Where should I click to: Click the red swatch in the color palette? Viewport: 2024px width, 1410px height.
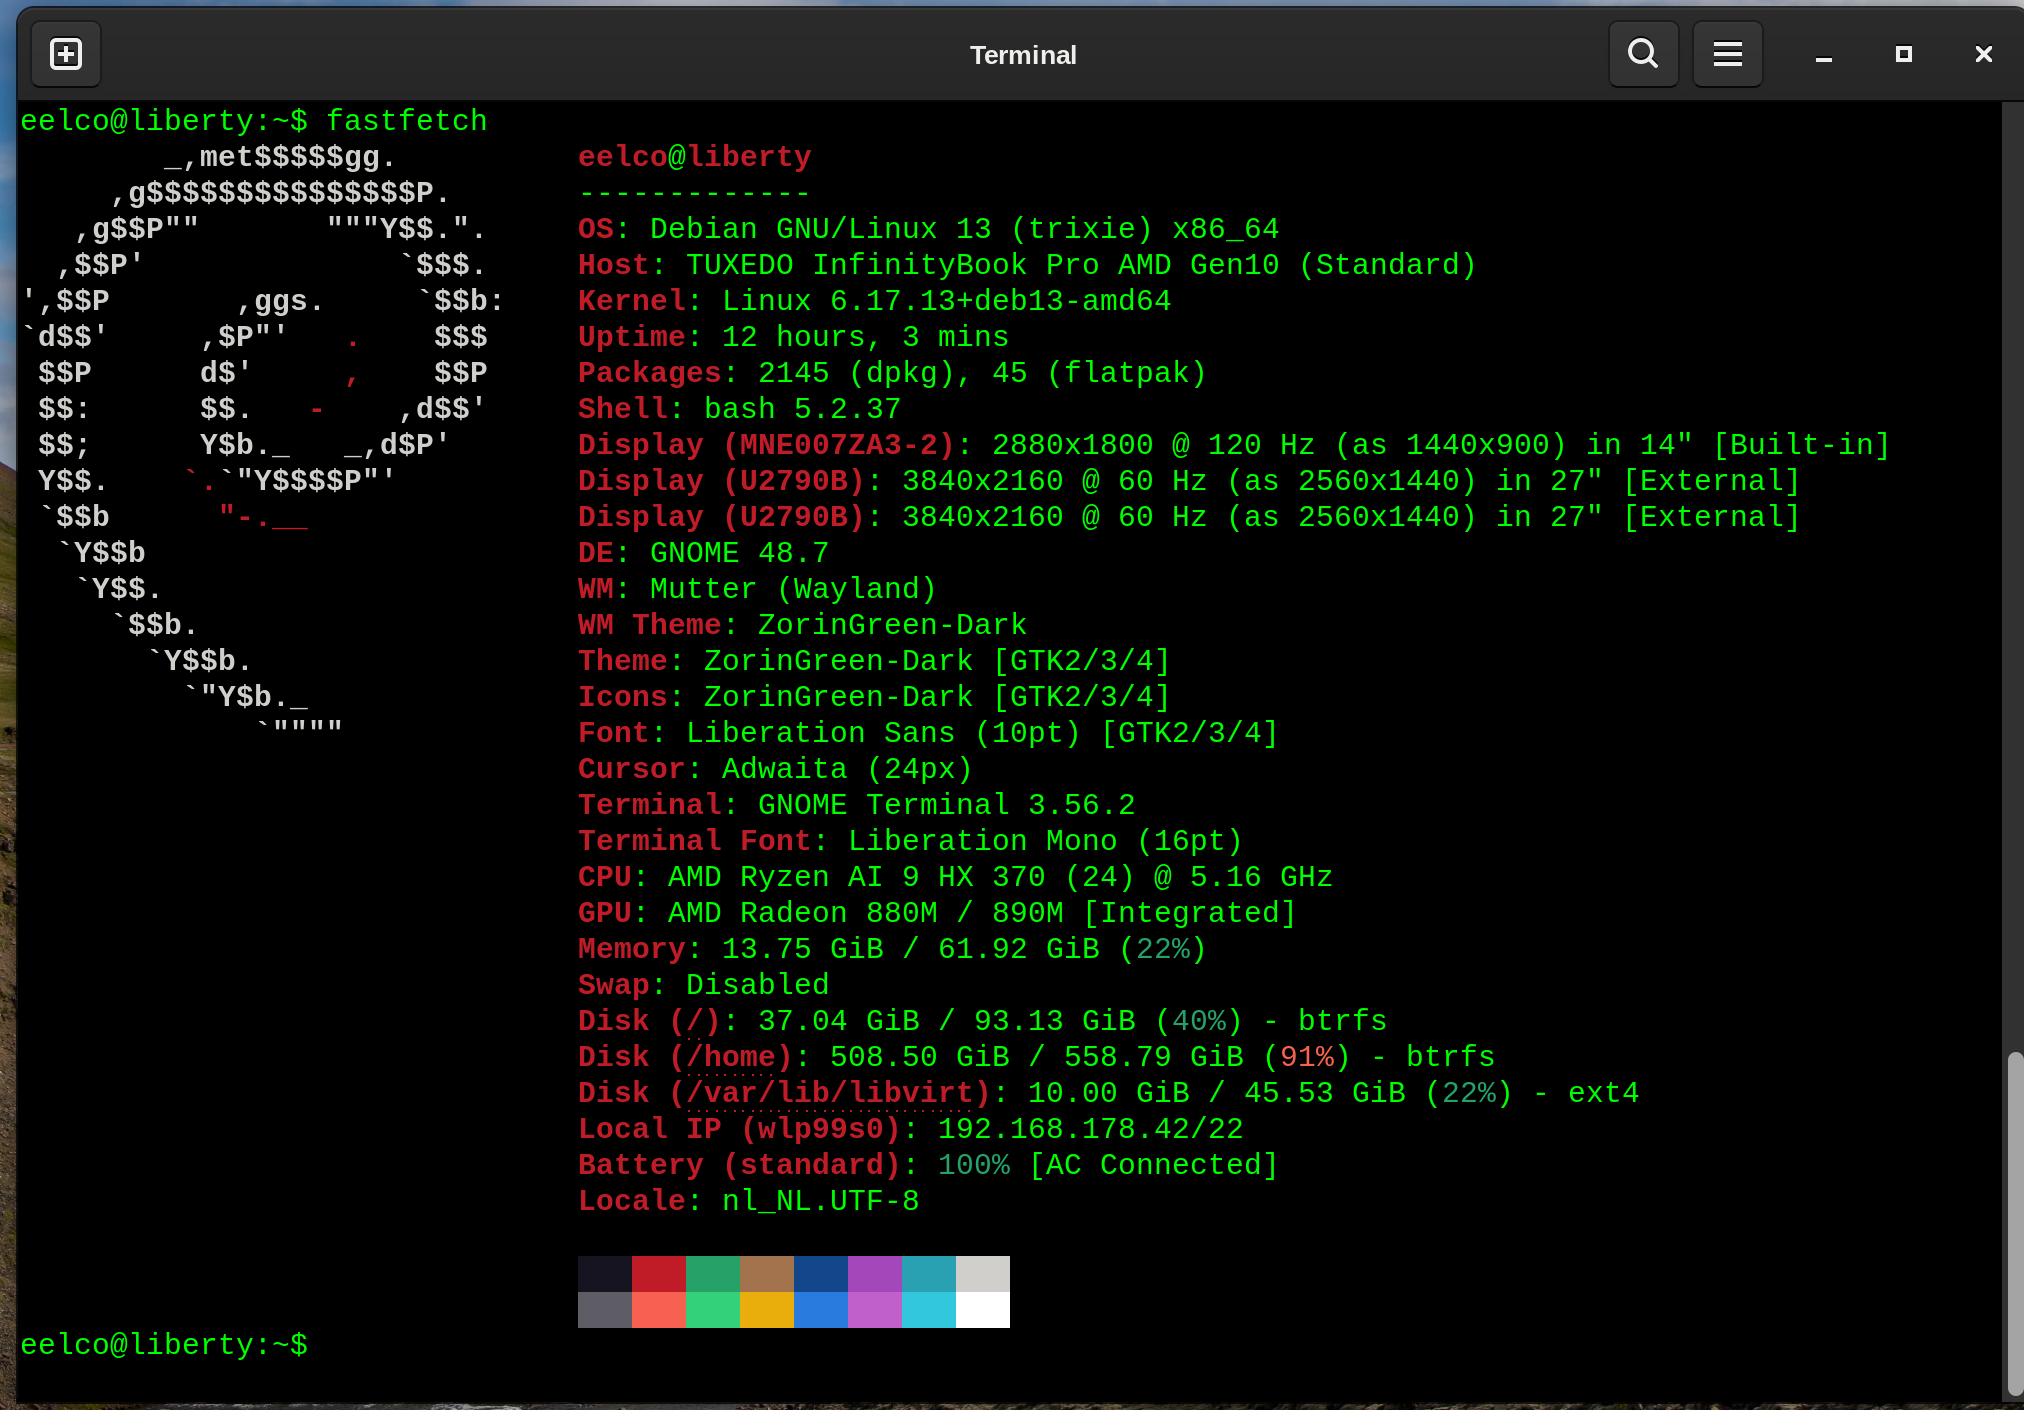[658, 1275]
